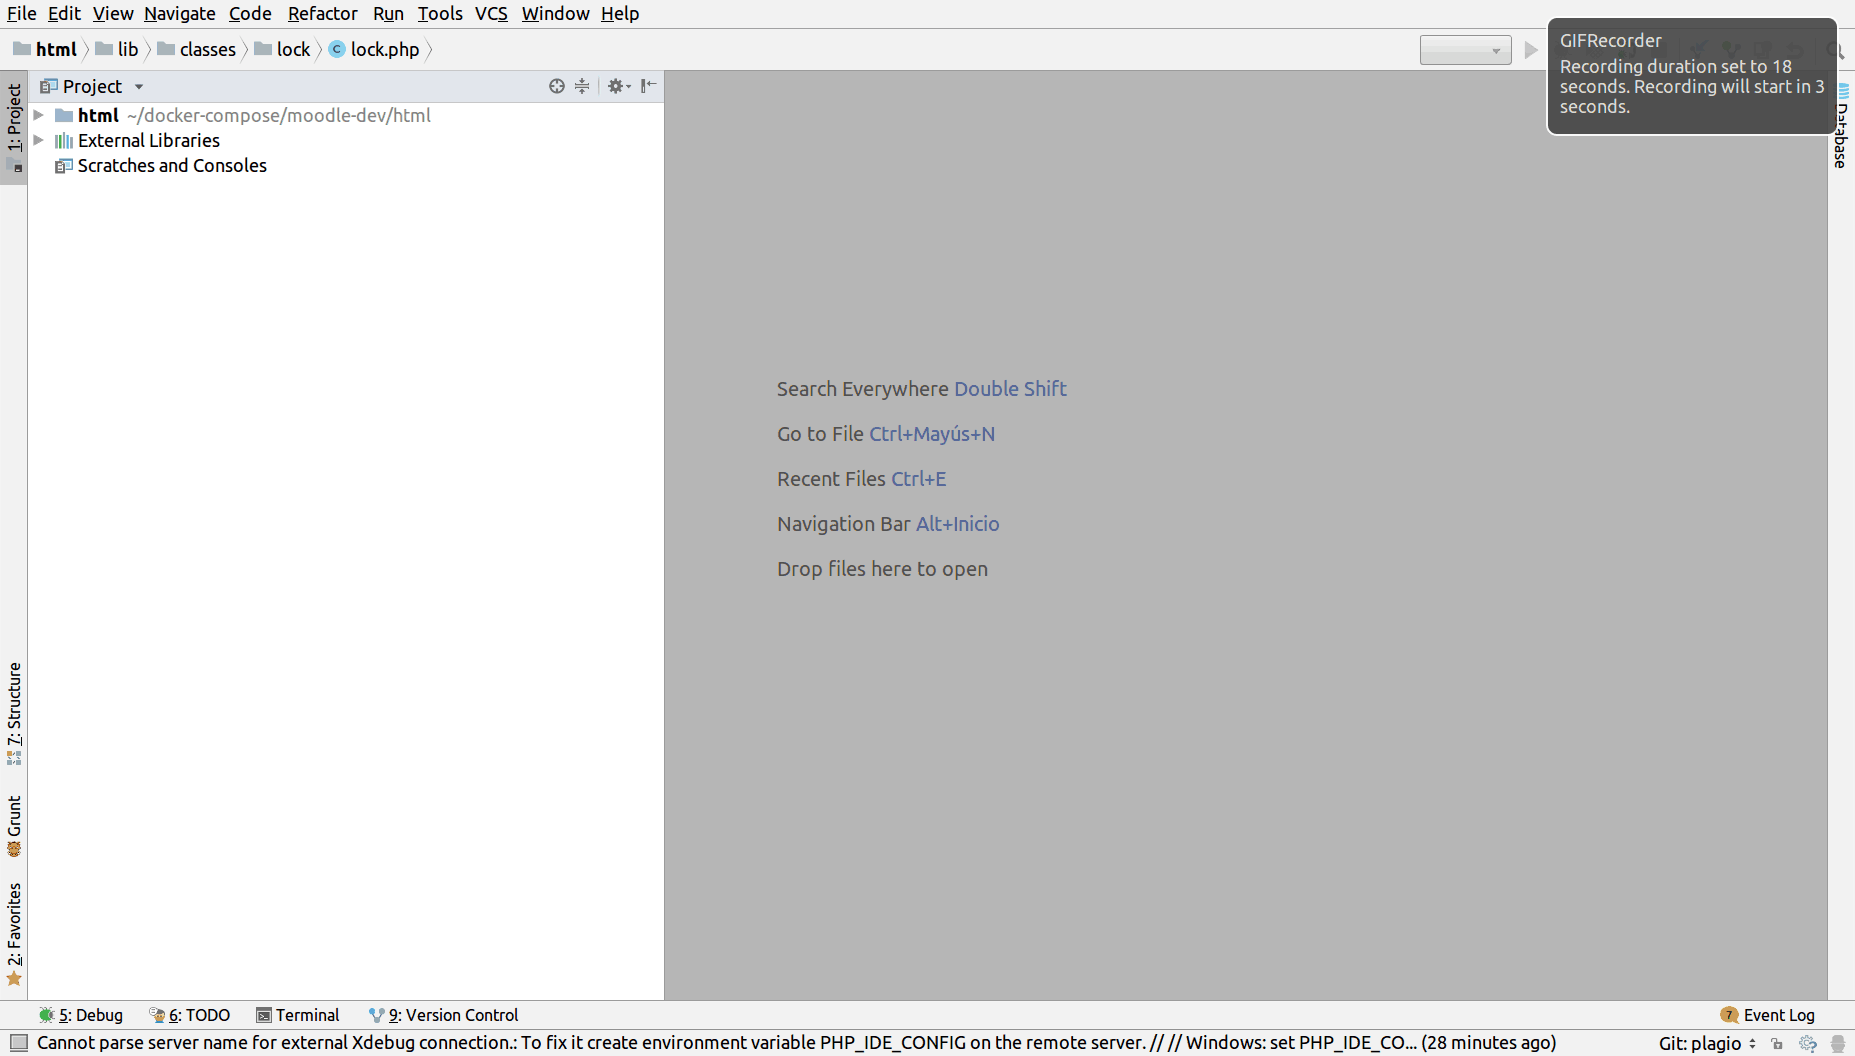Open the Navigate menu

pos(180,13)
